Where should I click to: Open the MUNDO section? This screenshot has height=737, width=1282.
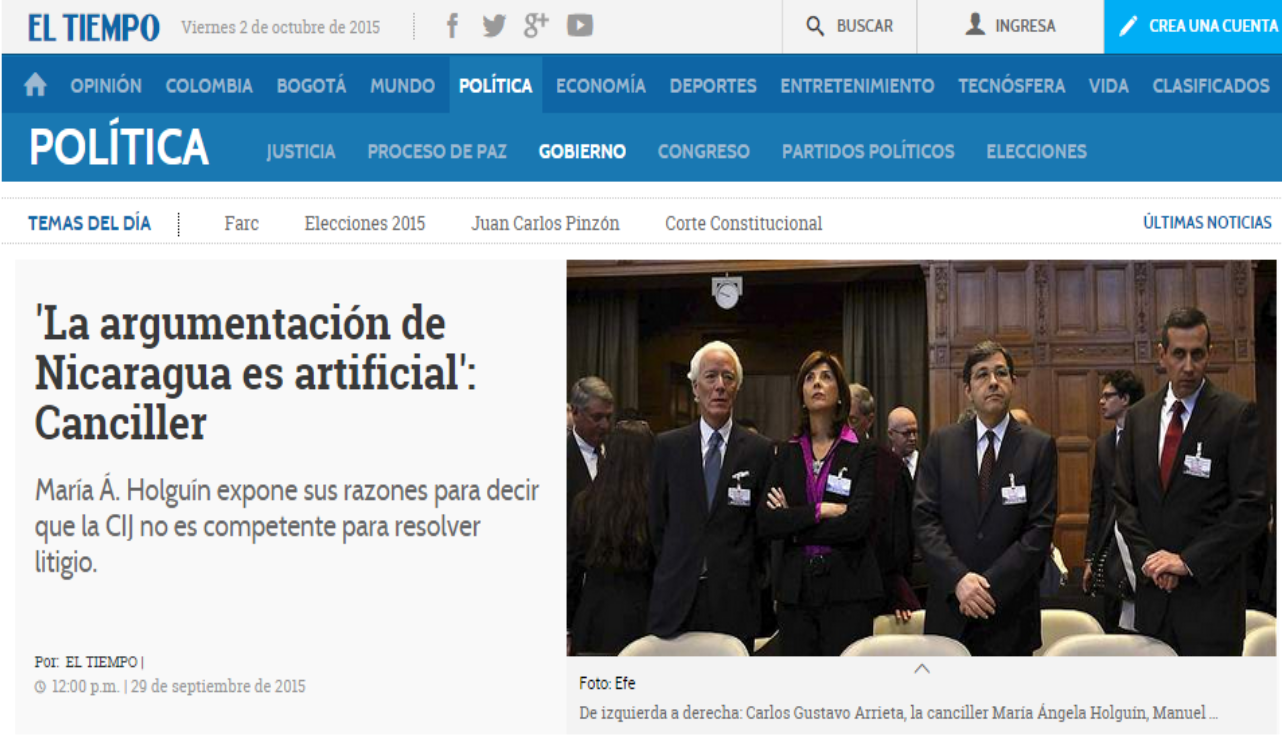[402, 86]
